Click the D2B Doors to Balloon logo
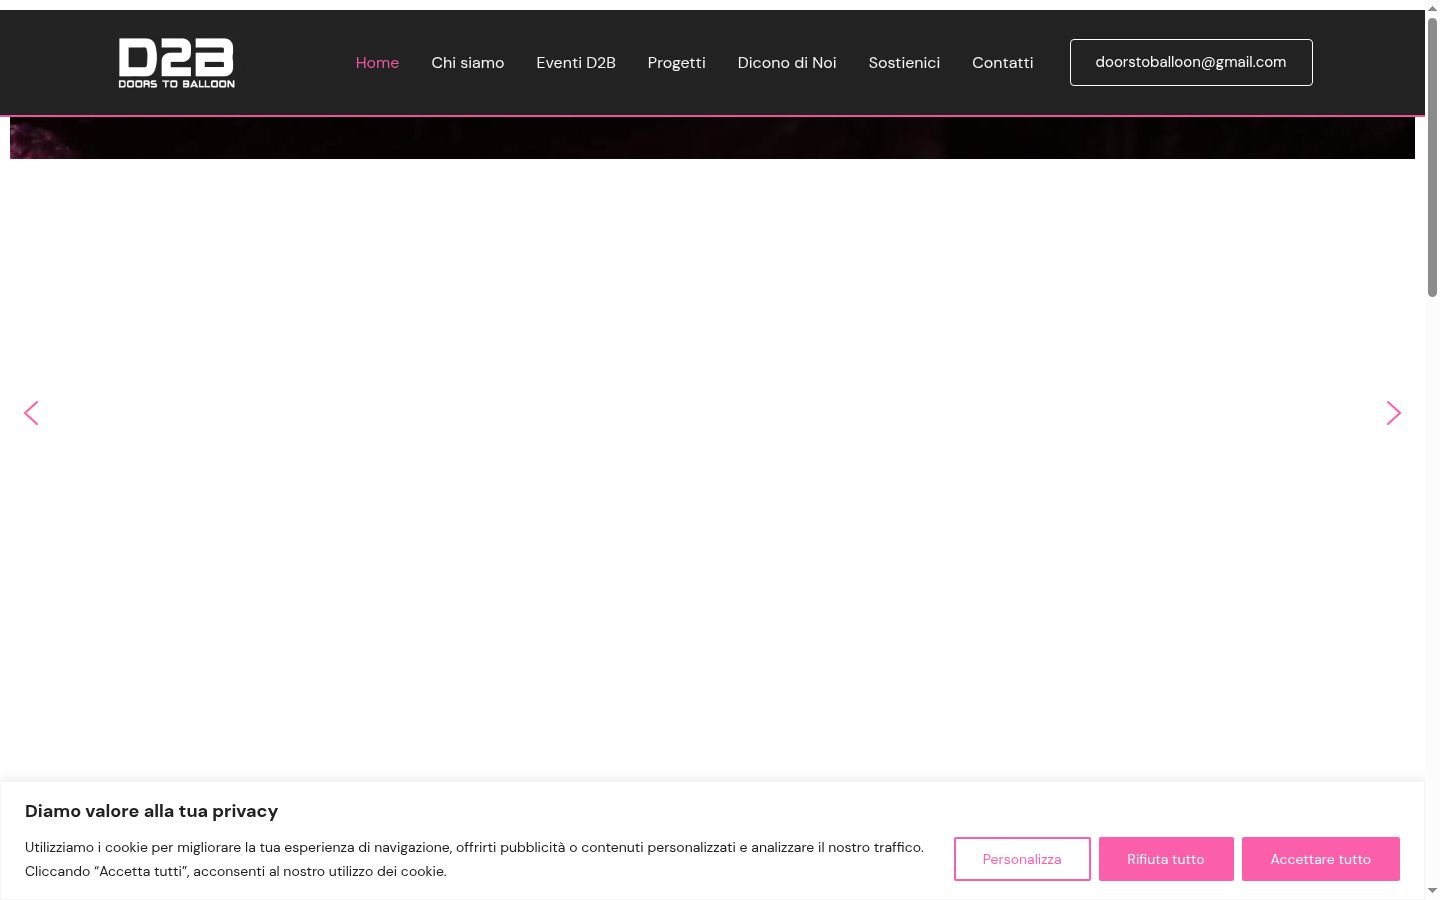The image size is (1440, 900). point(177,63)
